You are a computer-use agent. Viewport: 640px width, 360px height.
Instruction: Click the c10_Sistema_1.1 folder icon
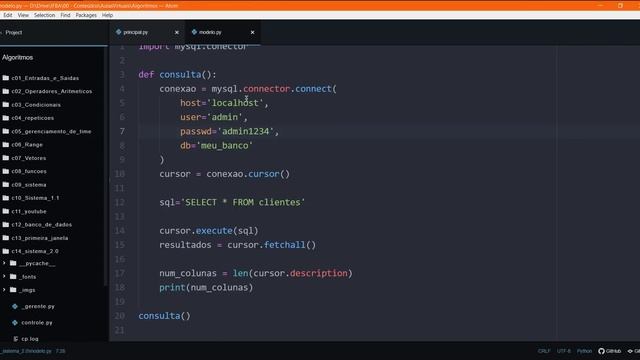click(6, 198)
